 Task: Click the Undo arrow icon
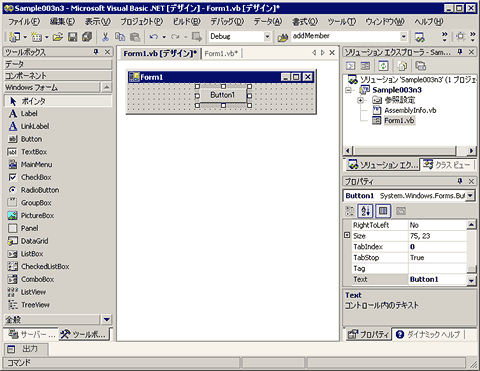tap(154, 37)
